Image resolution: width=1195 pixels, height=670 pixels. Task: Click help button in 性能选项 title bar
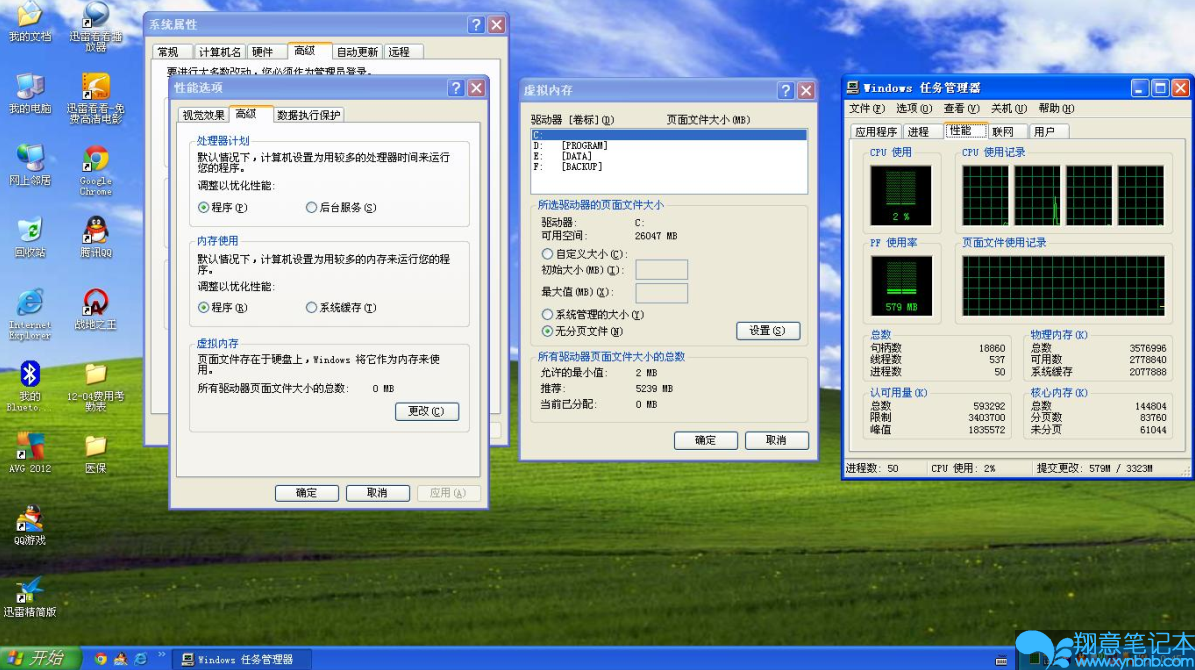[456, 88]
